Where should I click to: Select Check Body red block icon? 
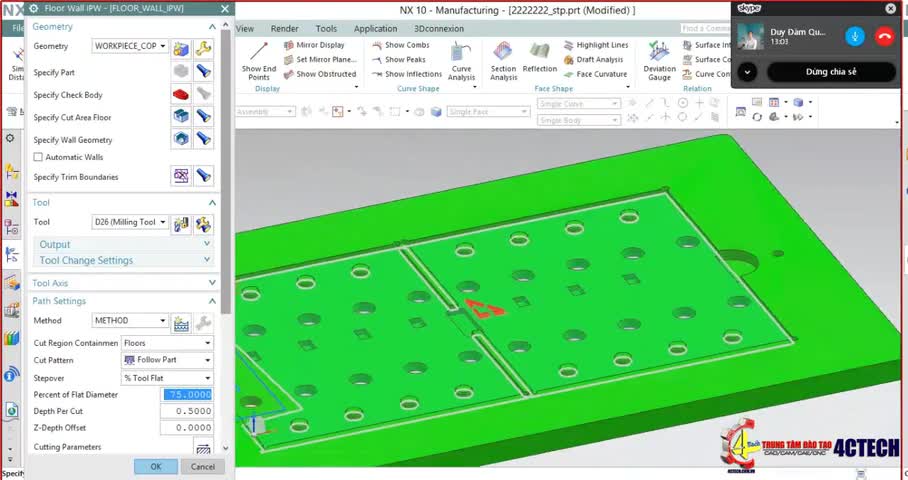181,94
